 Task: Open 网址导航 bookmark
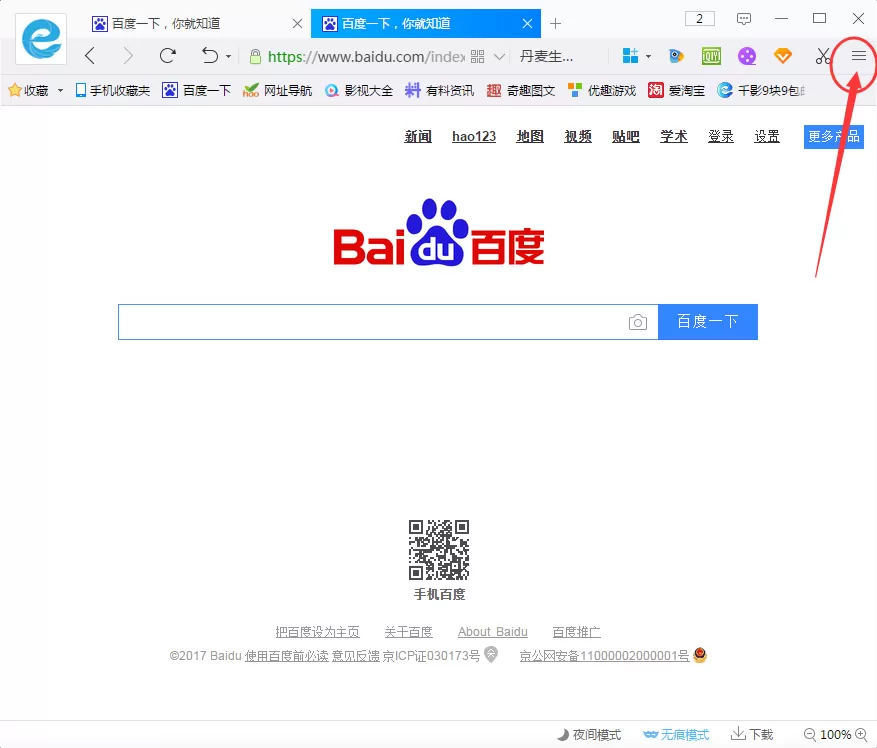pos(277,90)
